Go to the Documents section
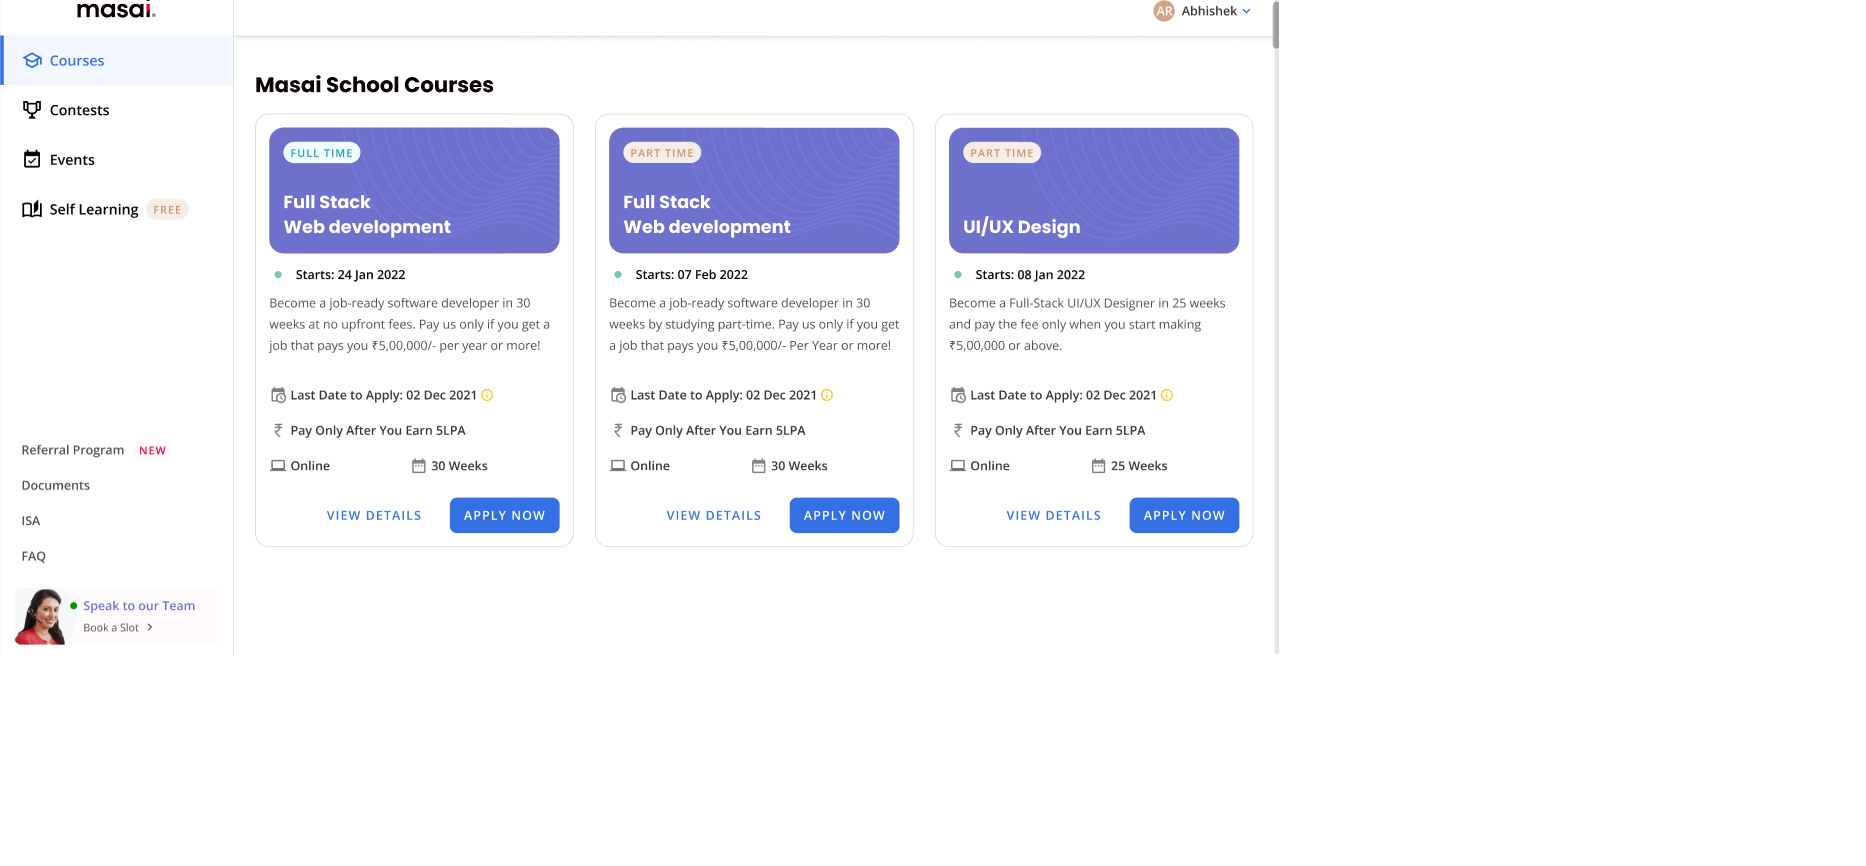 56,485
